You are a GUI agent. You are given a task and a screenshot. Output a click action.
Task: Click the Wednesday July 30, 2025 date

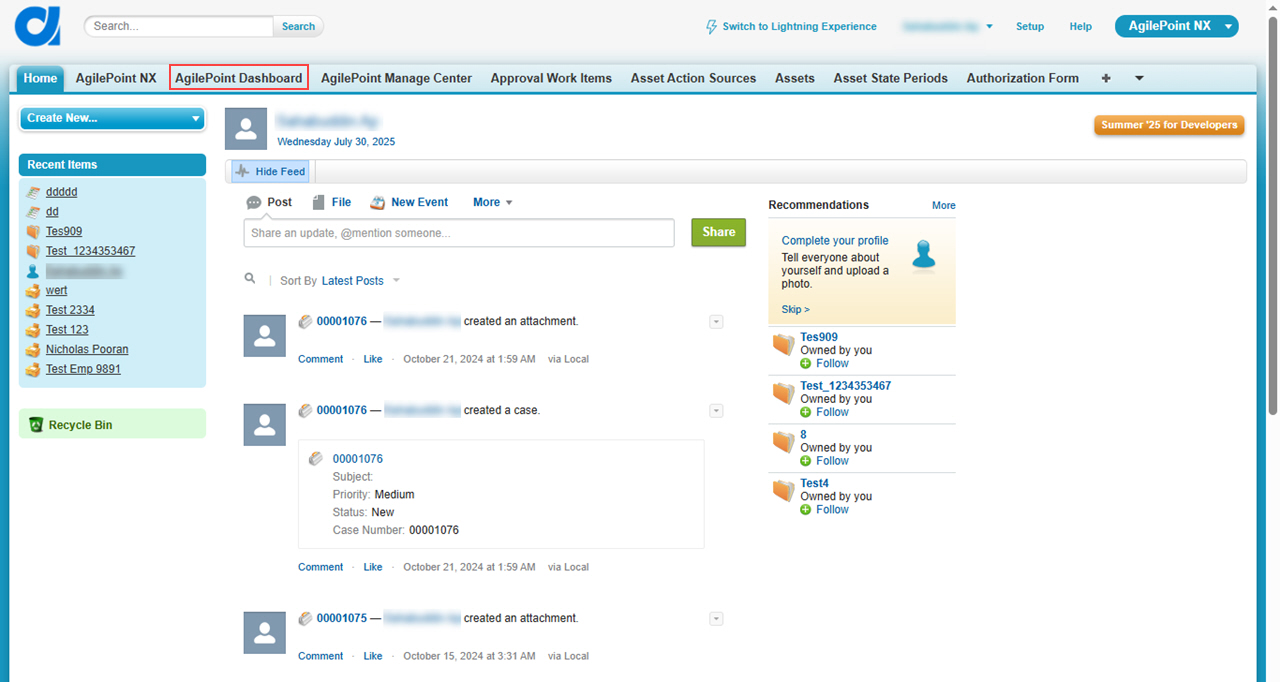336,142
